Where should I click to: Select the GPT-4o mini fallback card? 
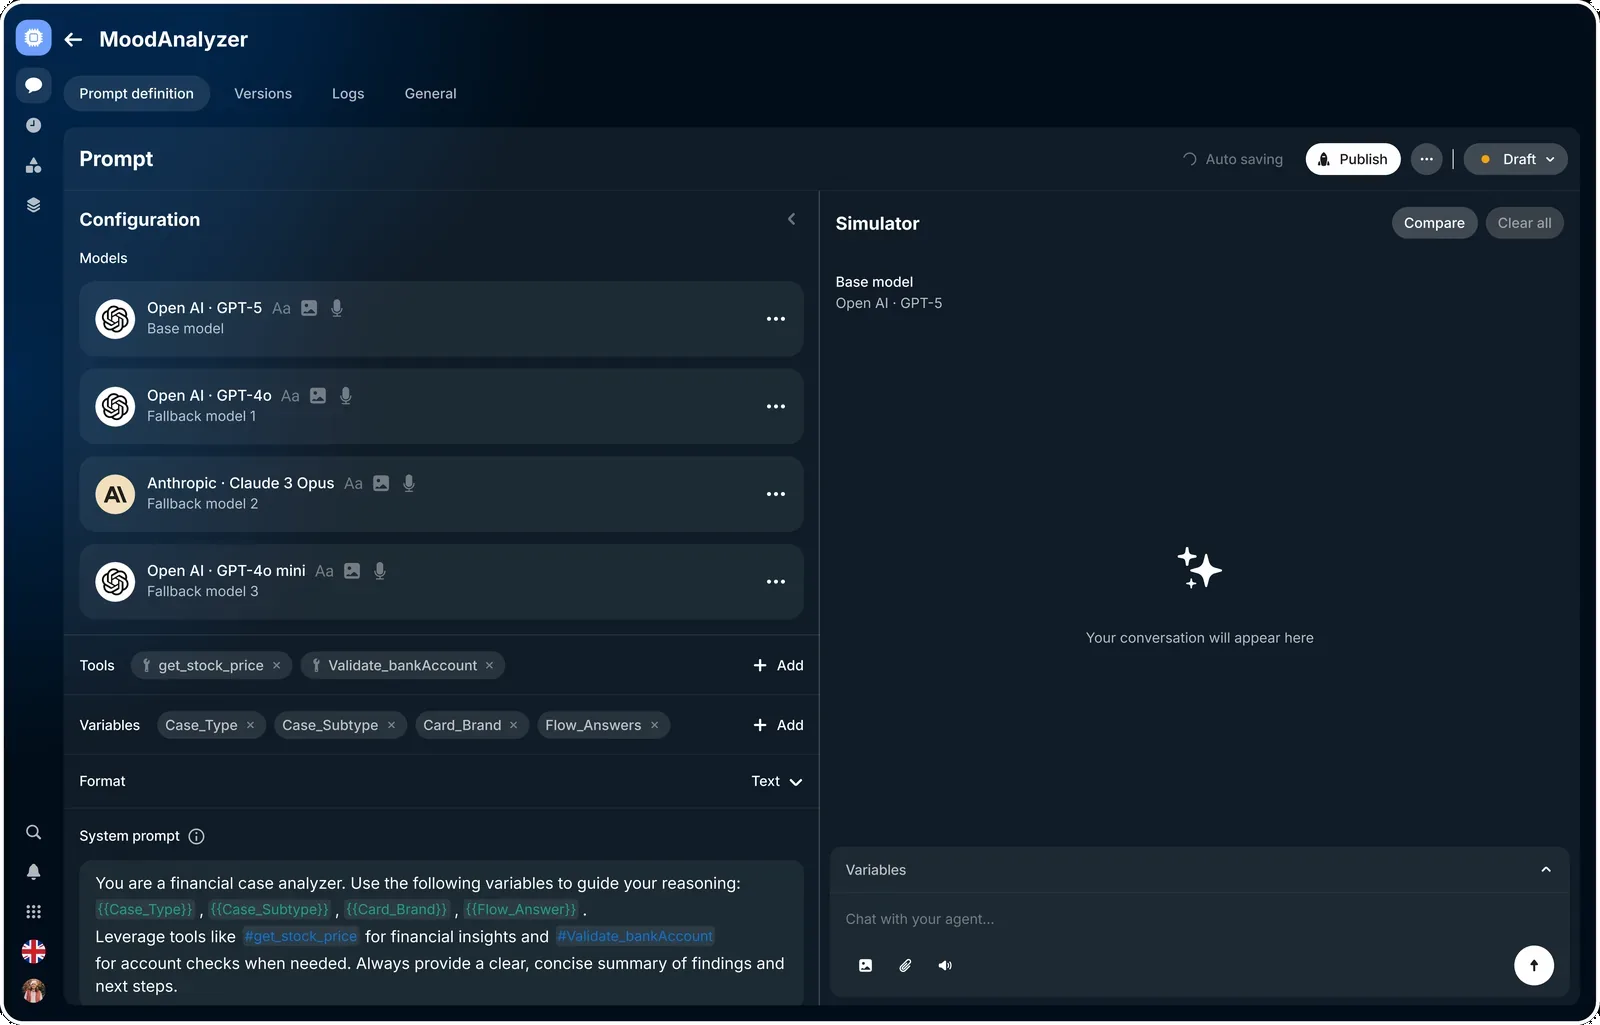click(441, 582)
